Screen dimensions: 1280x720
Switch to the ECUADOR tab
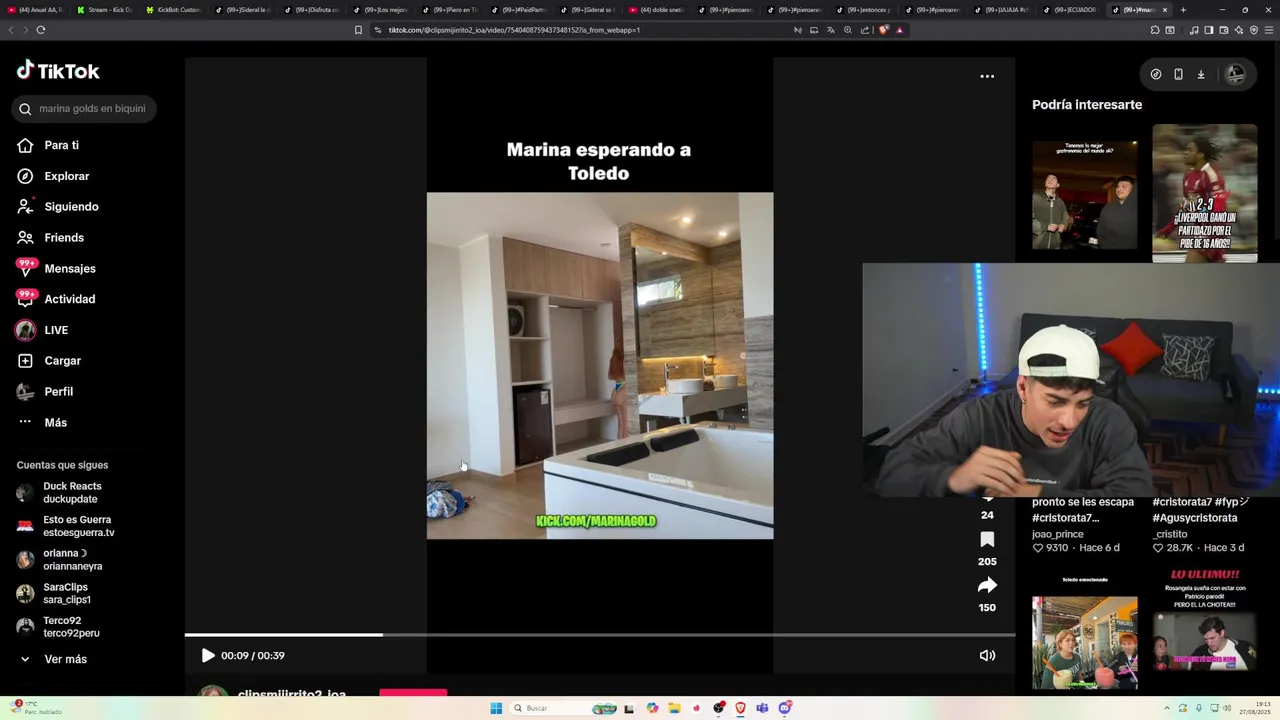pyautogui.click(x=1071, y=10)
